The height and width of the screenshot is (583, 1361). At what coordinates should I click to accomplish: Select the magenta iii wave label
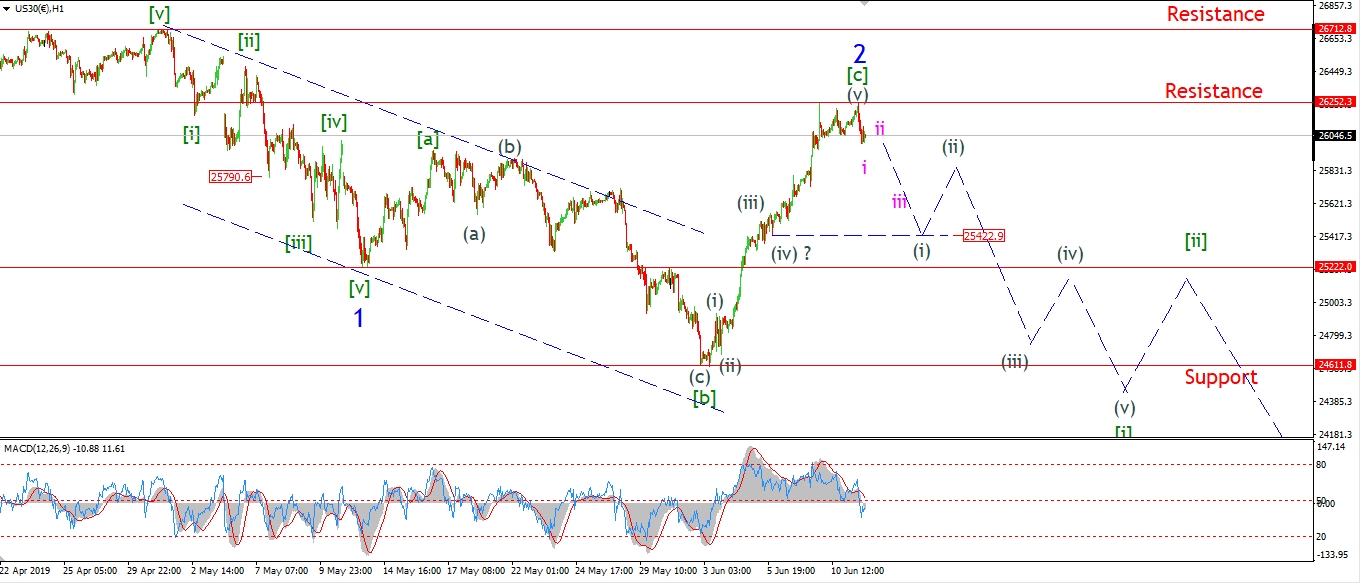click(x=900, y=202)
